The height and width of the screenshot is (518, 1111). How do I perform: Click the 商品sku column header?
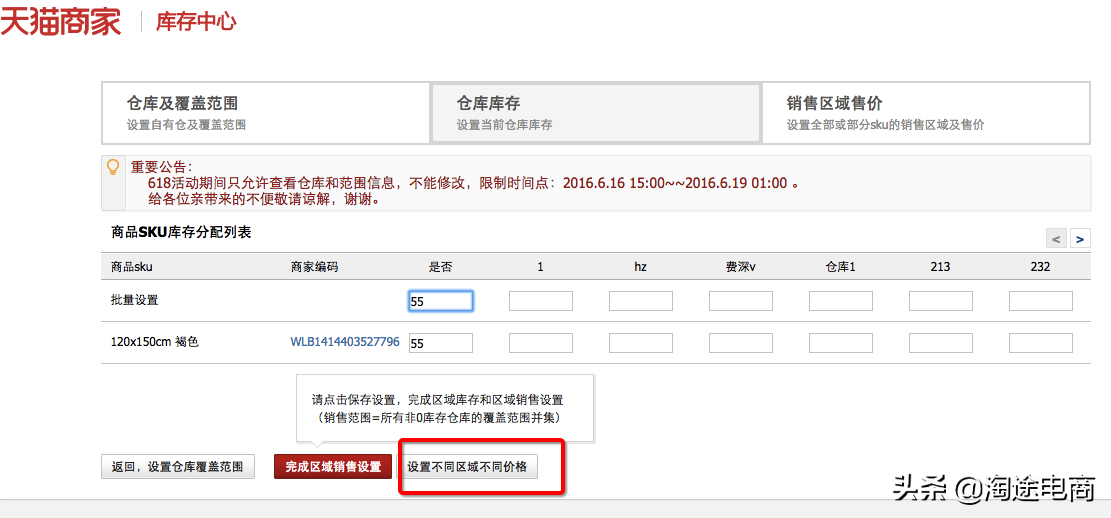(x=132, y=267)
